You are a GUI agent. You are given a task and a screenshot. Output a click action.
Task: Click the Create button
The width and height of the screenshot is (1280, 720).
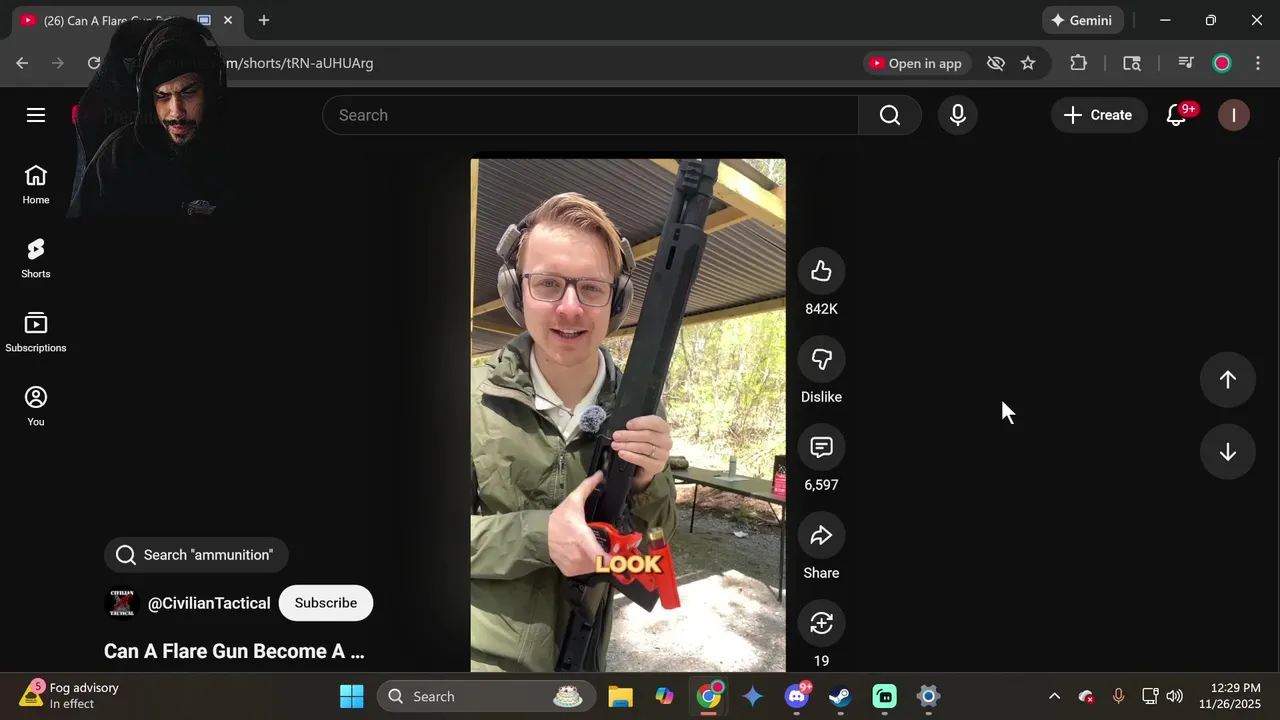click(x=1098, y=115)
